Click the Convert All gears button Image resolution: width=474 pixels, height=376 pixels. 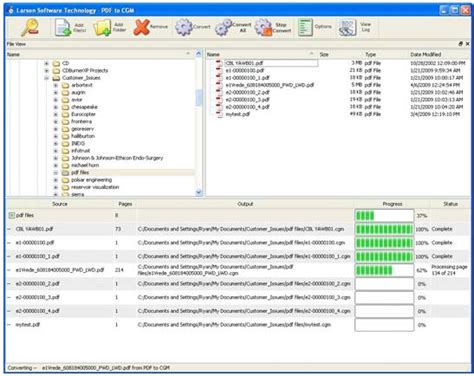[233, 27]
